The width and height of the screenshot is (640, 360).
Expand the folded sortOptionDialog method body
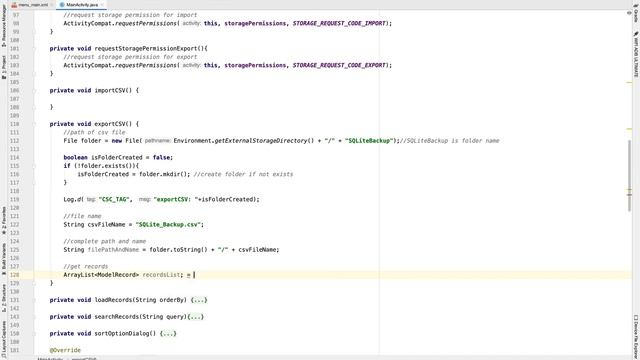(168, 333)
